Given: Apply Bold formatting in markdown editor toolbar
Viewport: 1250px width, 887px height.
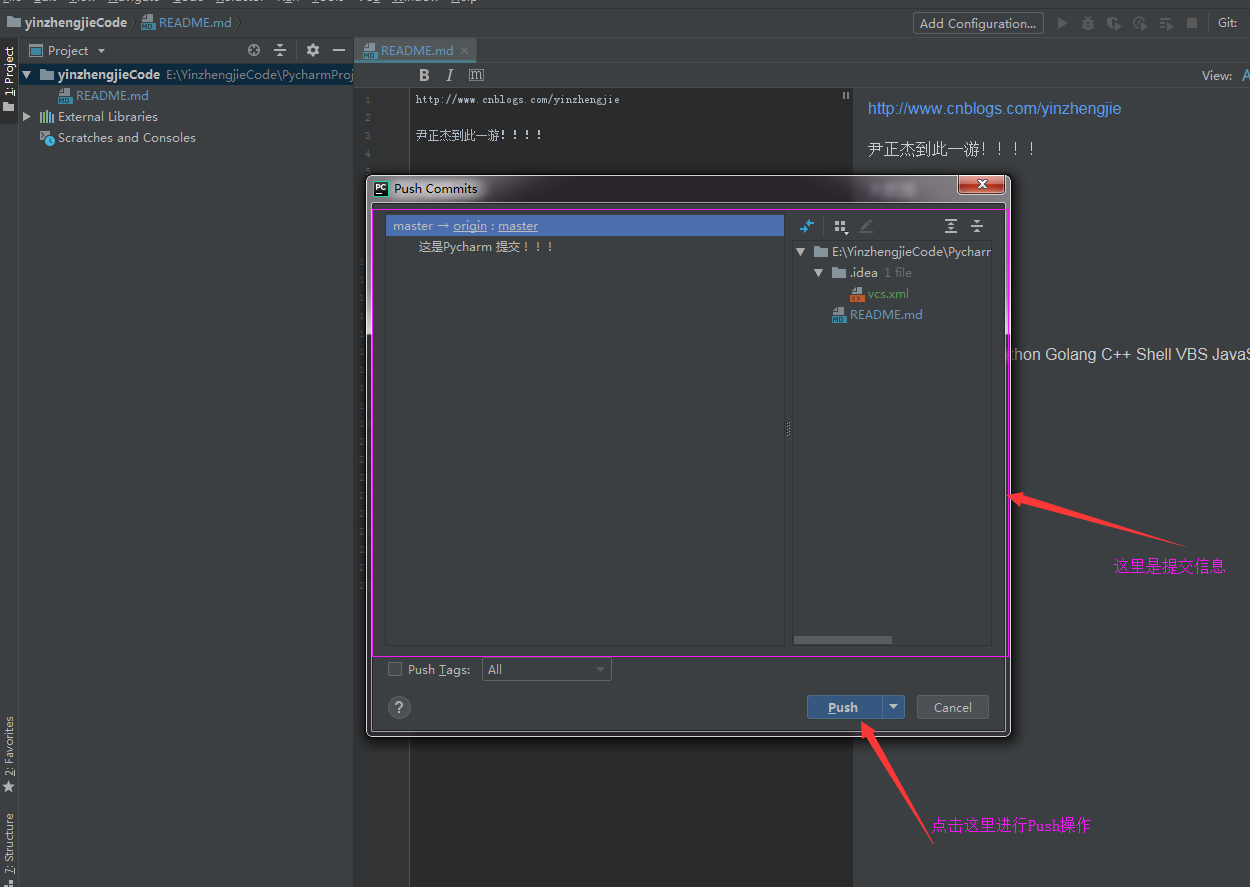Looking at the screenshot, I should pyautogui.click(x=424, y=75).
